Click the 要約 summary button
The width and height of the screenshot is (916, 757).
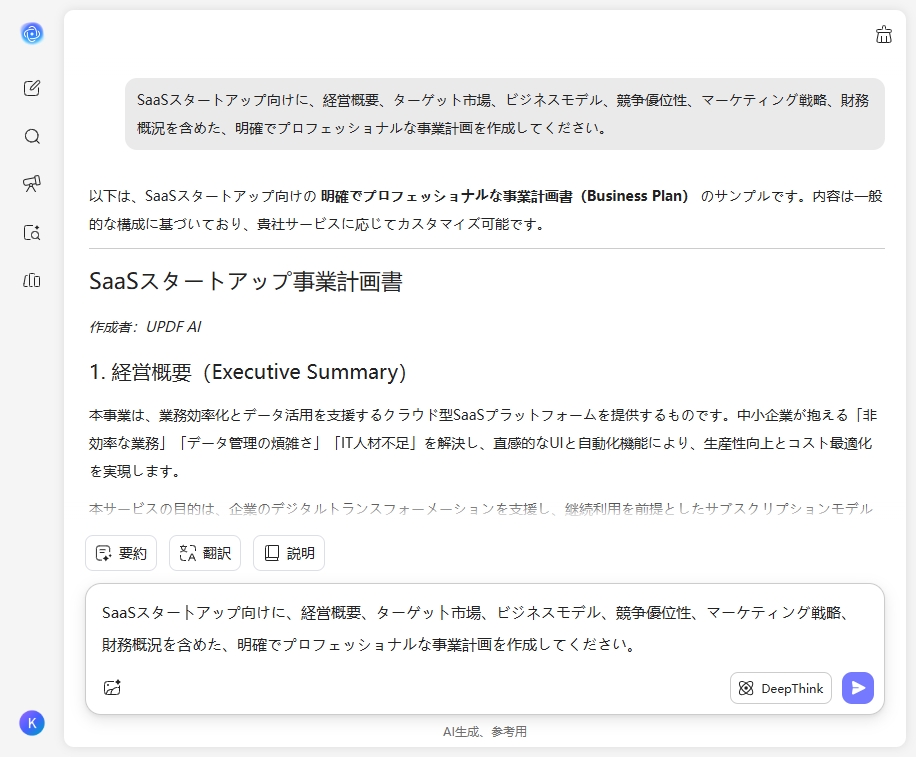120,553
